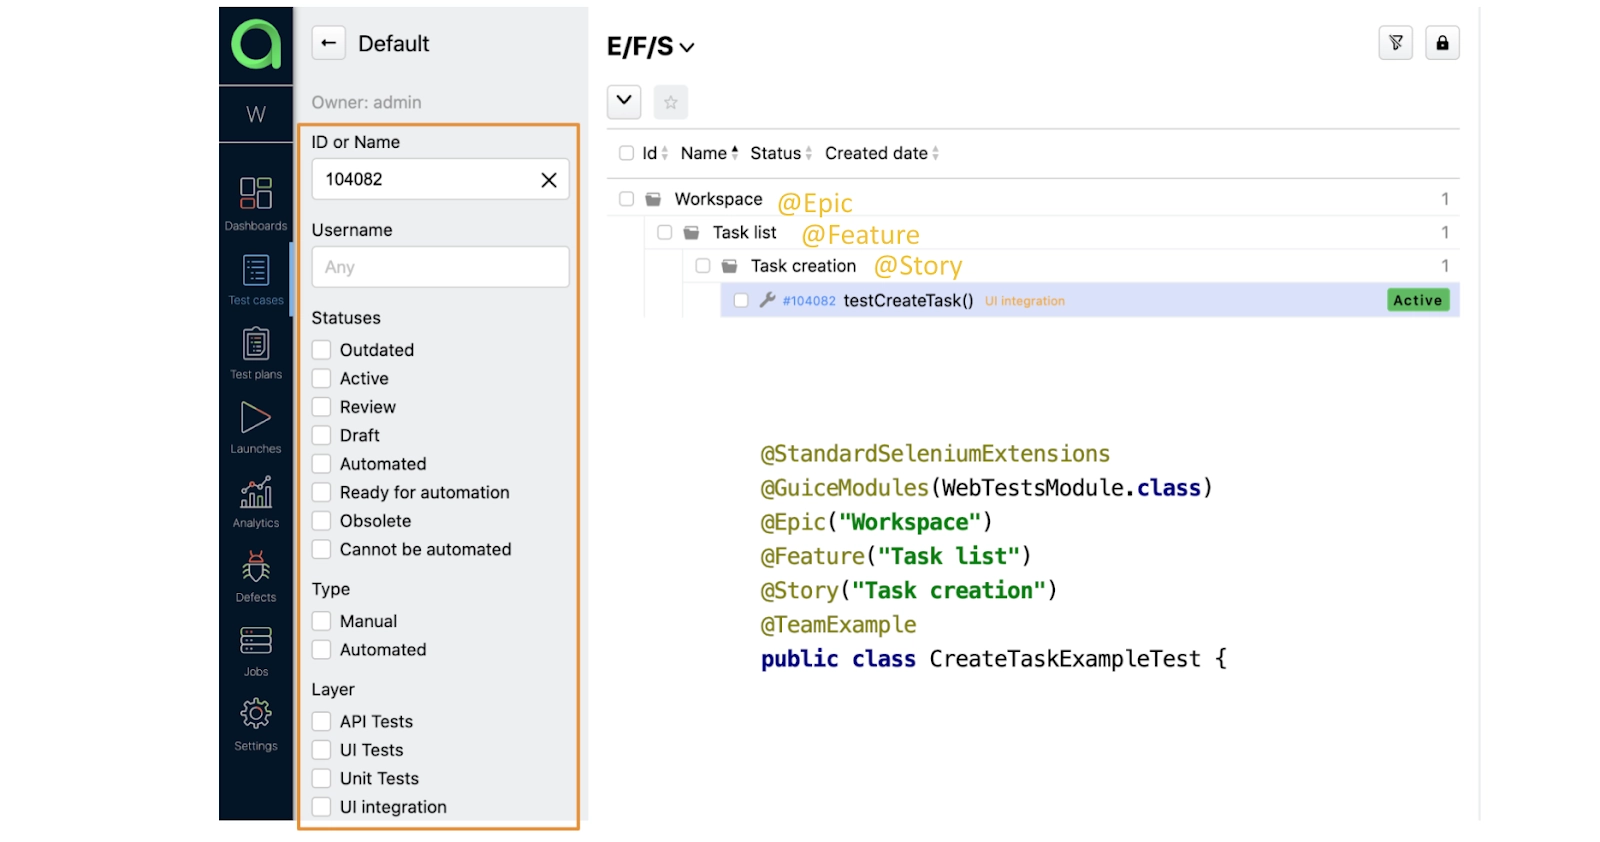
Task: Click the filter icon at top right
Action: (x=1395, y=43)
